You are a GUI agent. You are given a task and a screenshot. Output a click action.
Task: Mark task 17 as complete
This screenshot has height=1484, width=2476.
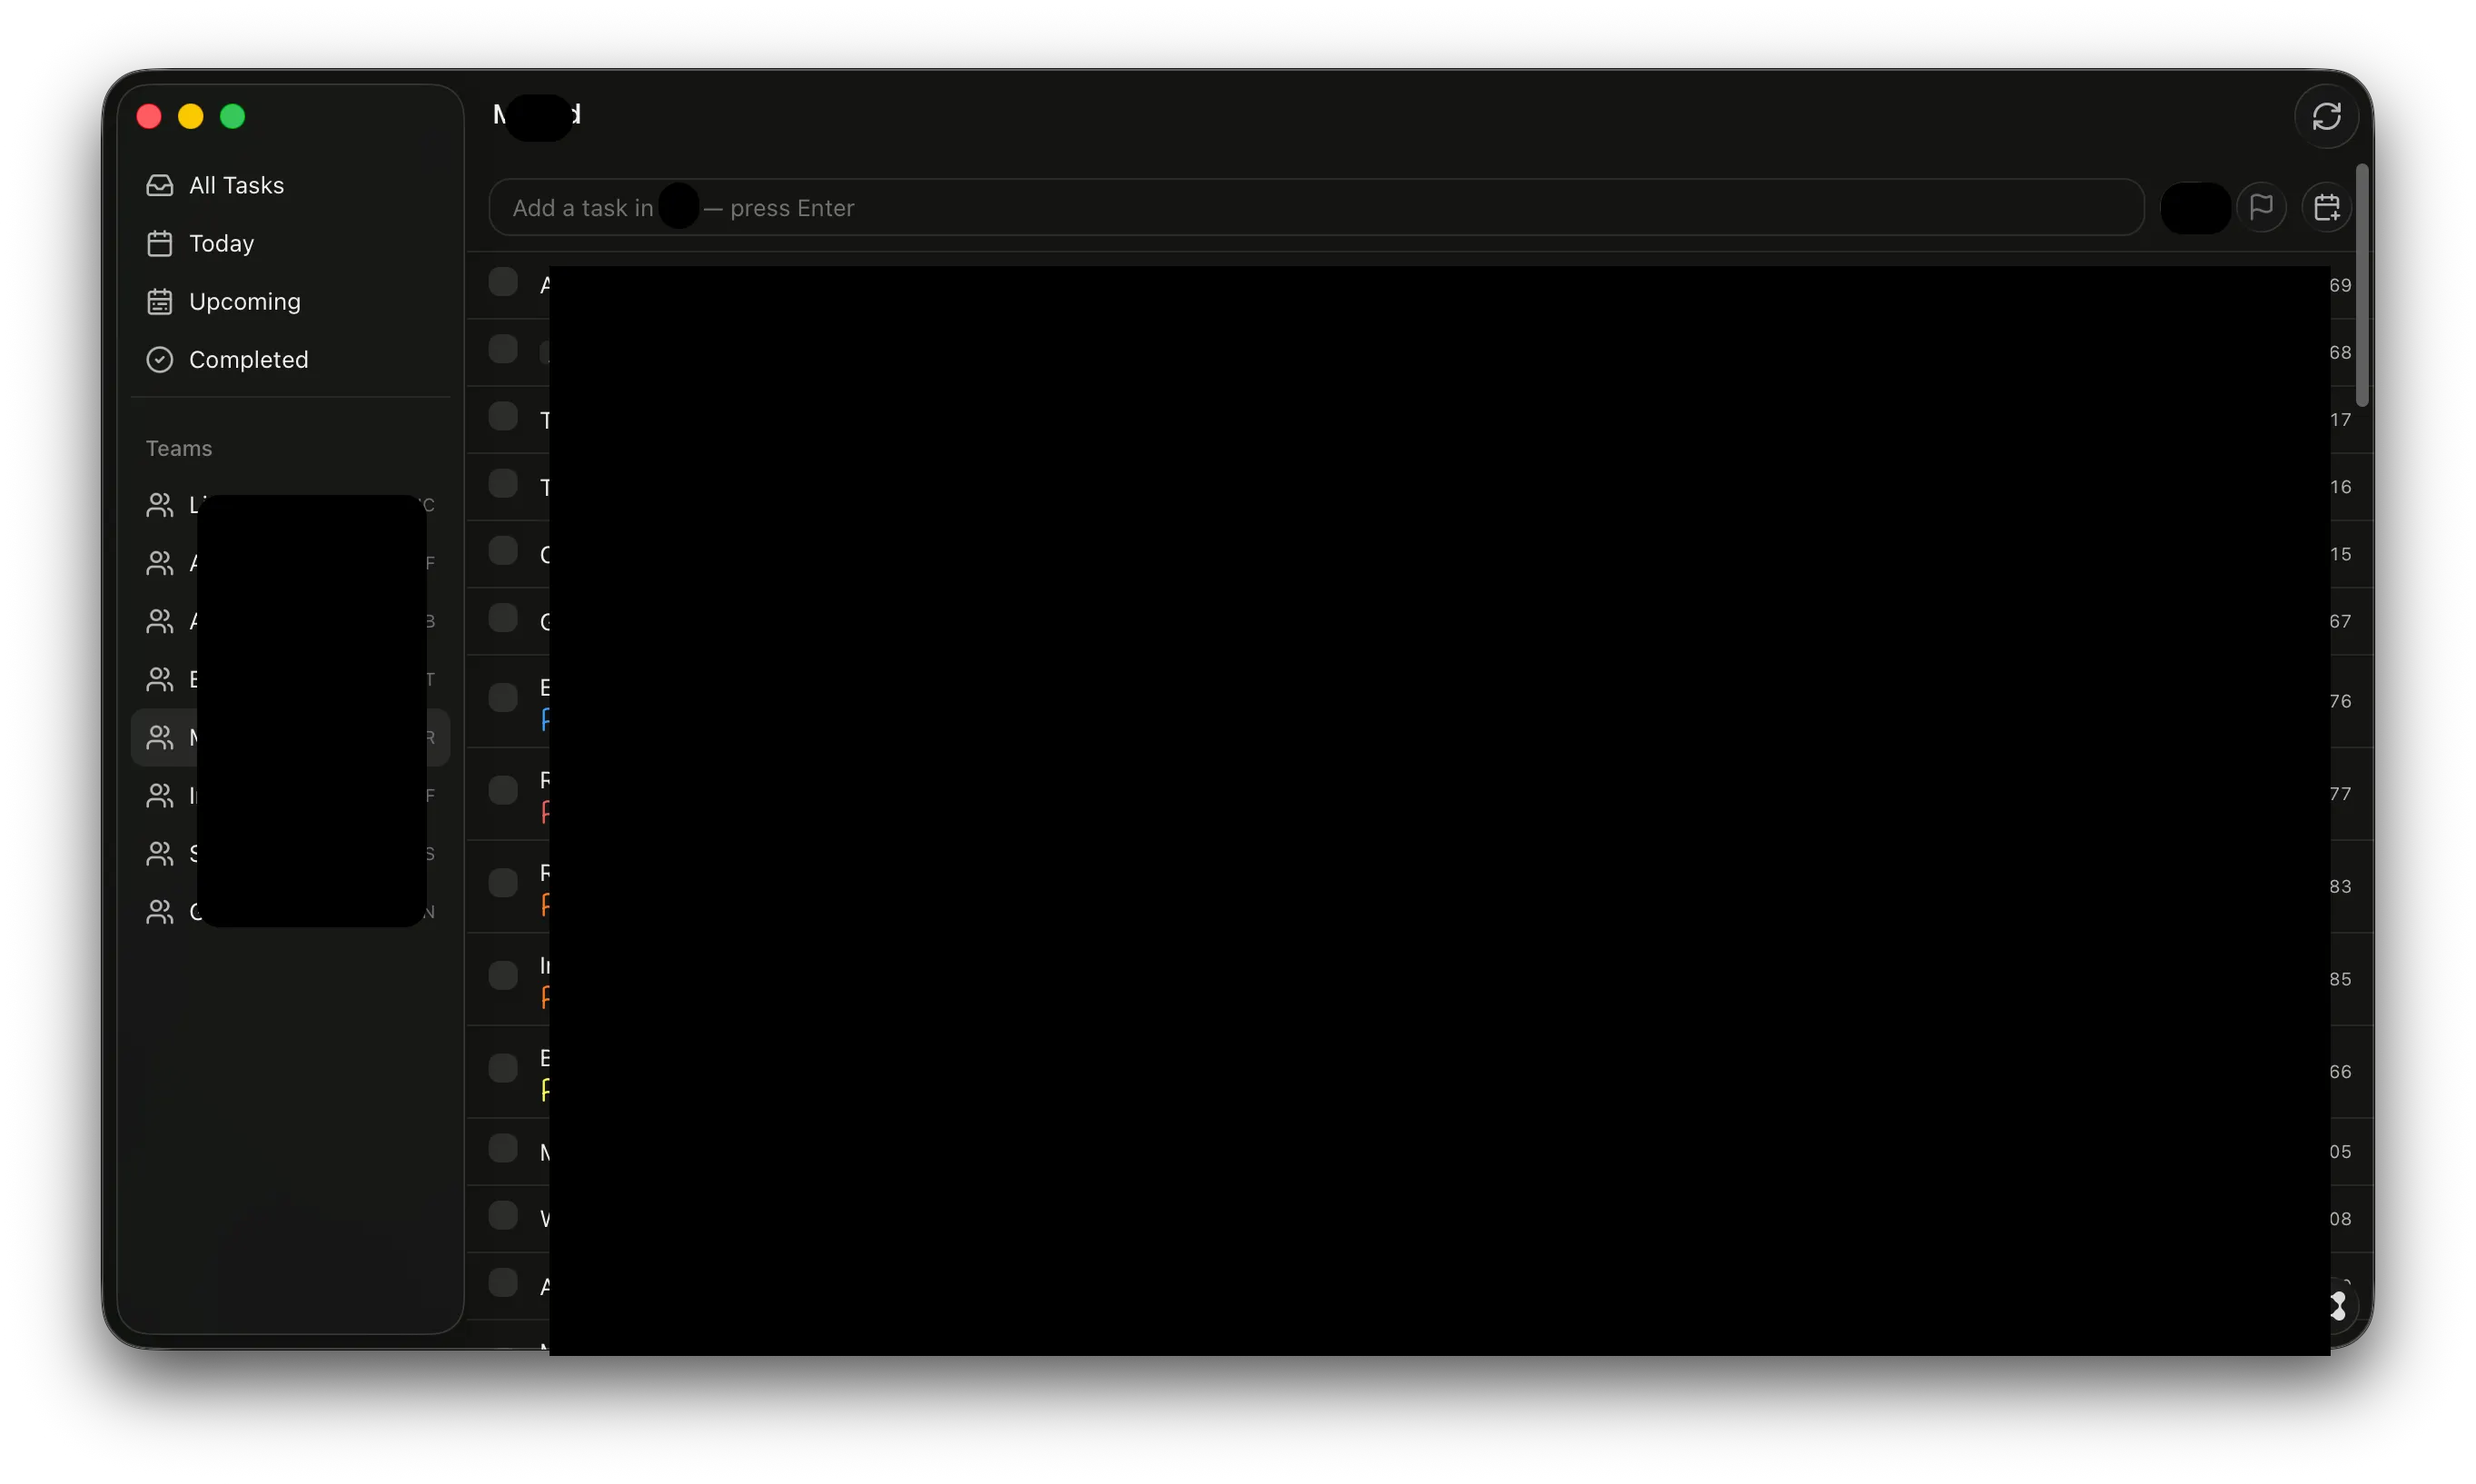pyautogui.click(x=503, y=416)
